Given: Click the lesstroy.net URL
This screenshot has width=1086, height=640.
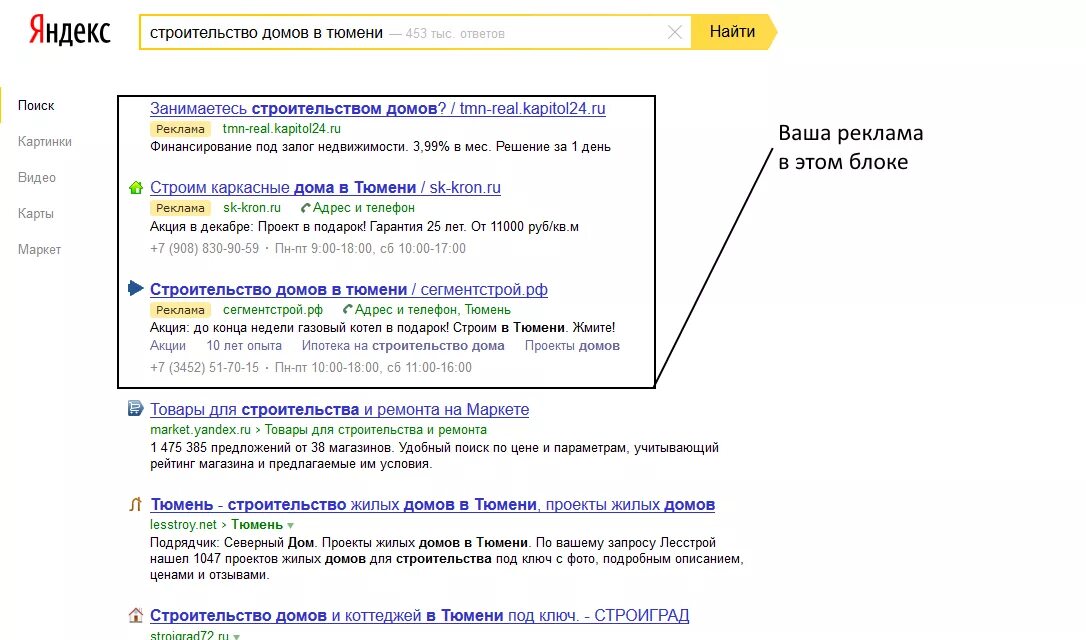Looking at the screenshot, I should [x=184, y=524].
